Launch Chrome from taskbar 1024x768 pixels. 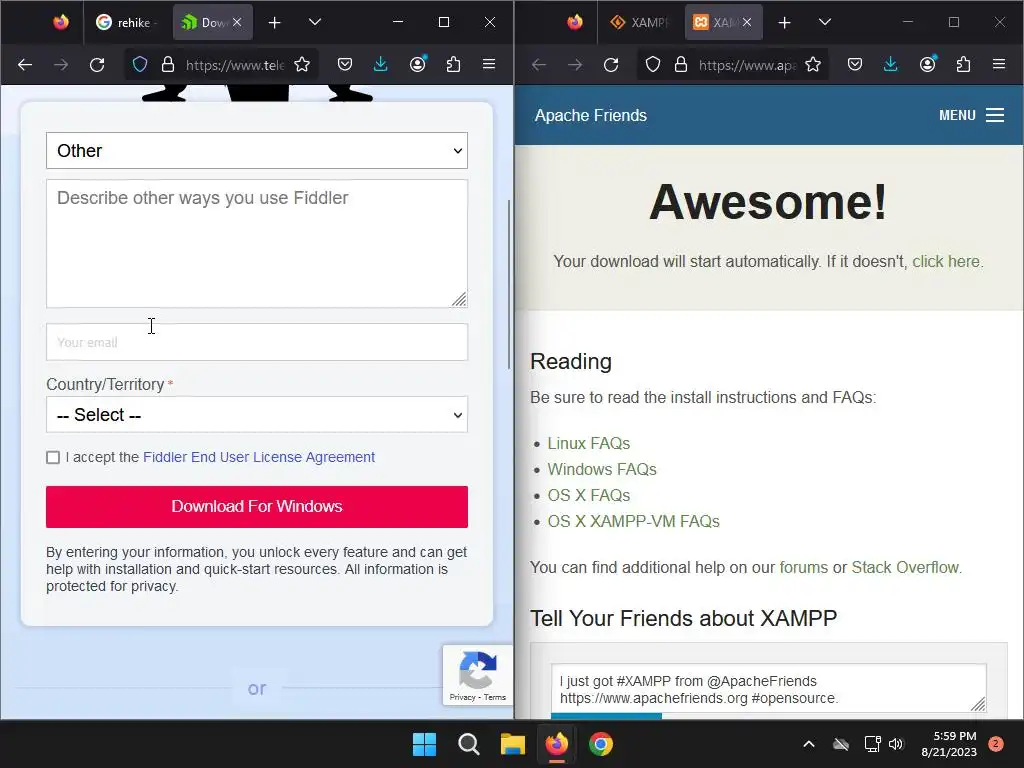click(601, 744)
